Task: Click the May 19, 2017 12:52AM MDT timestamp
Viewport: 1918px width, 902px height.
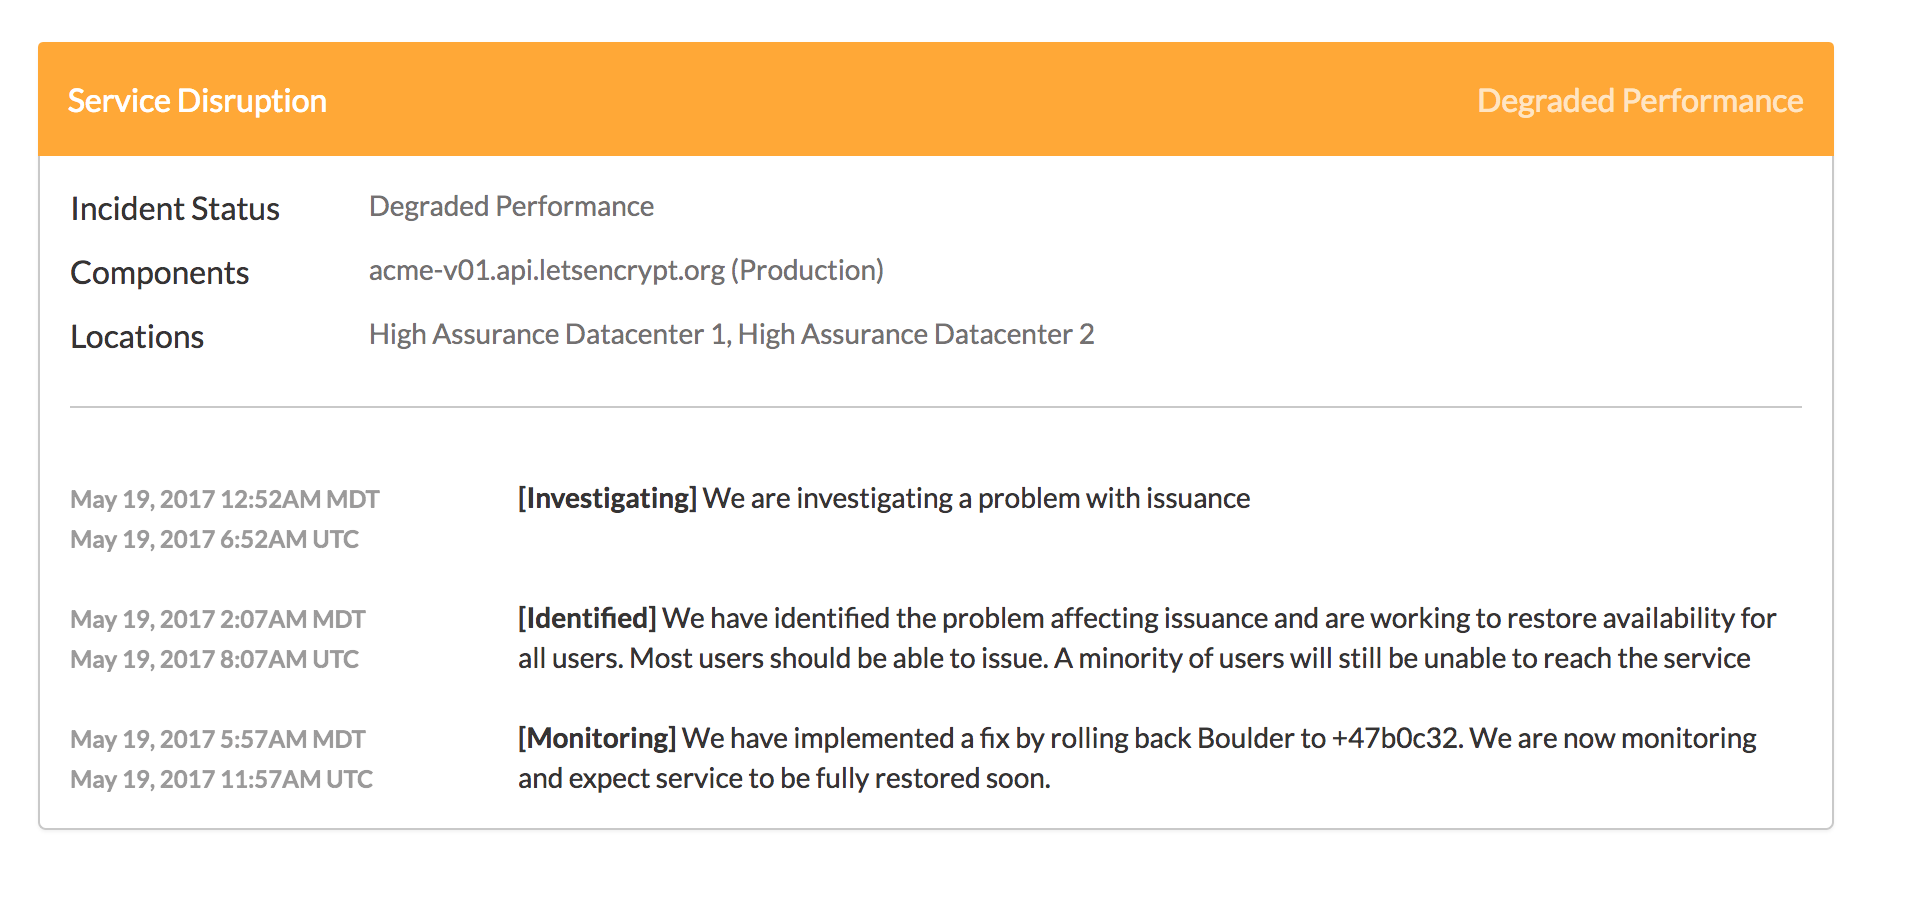Action: pos(225,499)
